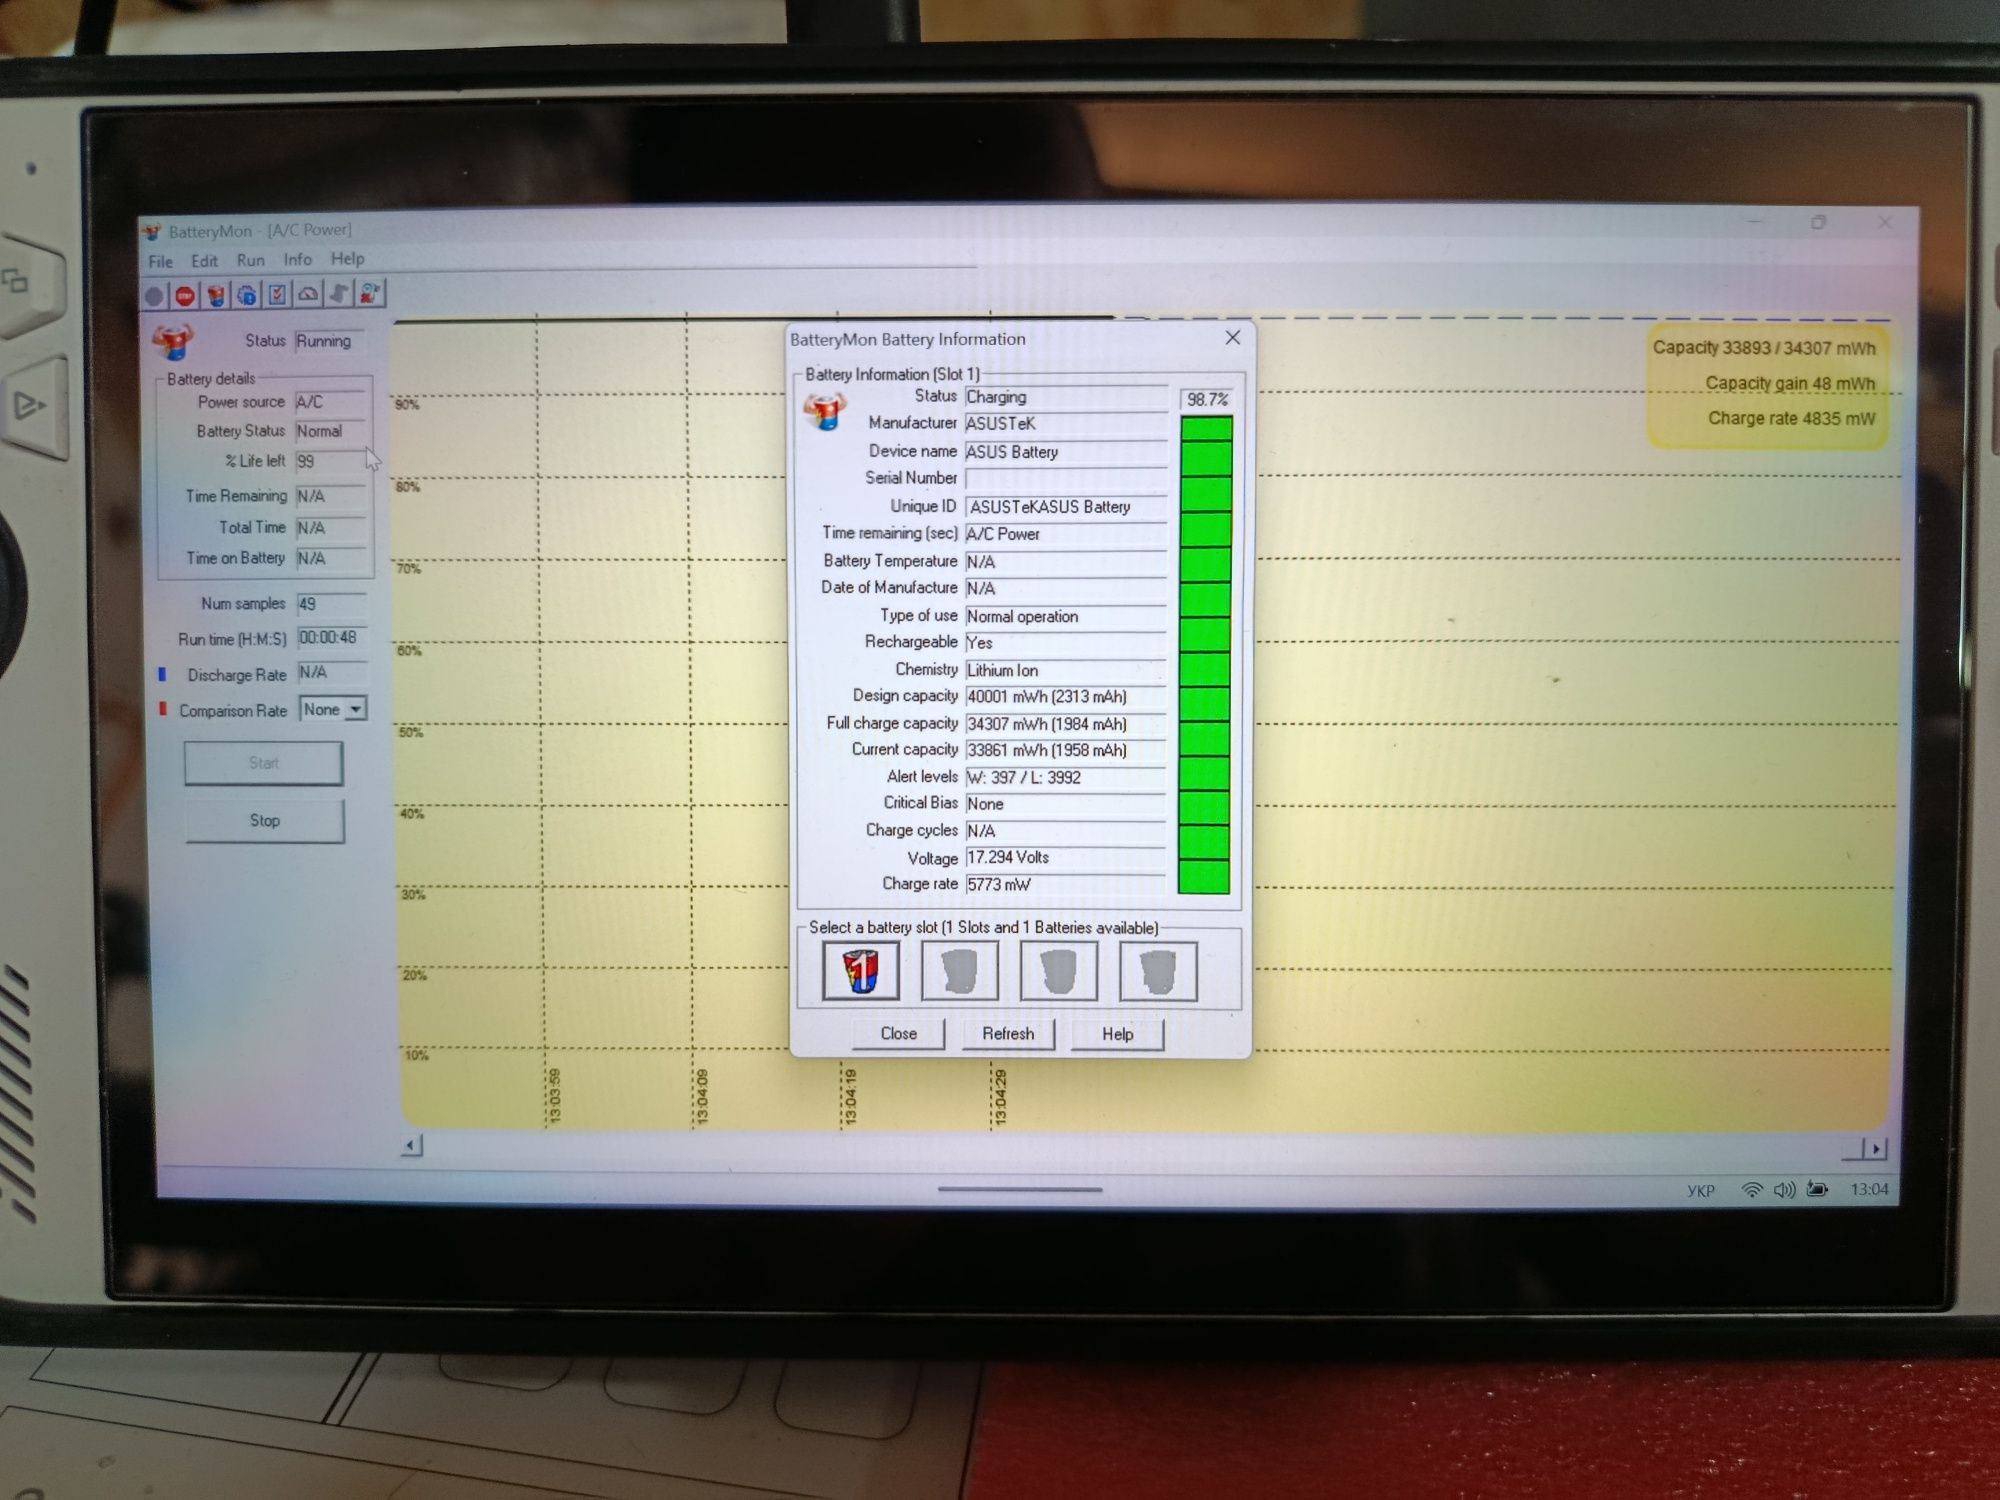Open the checklist configuration toolbar icon

[277, 294]
